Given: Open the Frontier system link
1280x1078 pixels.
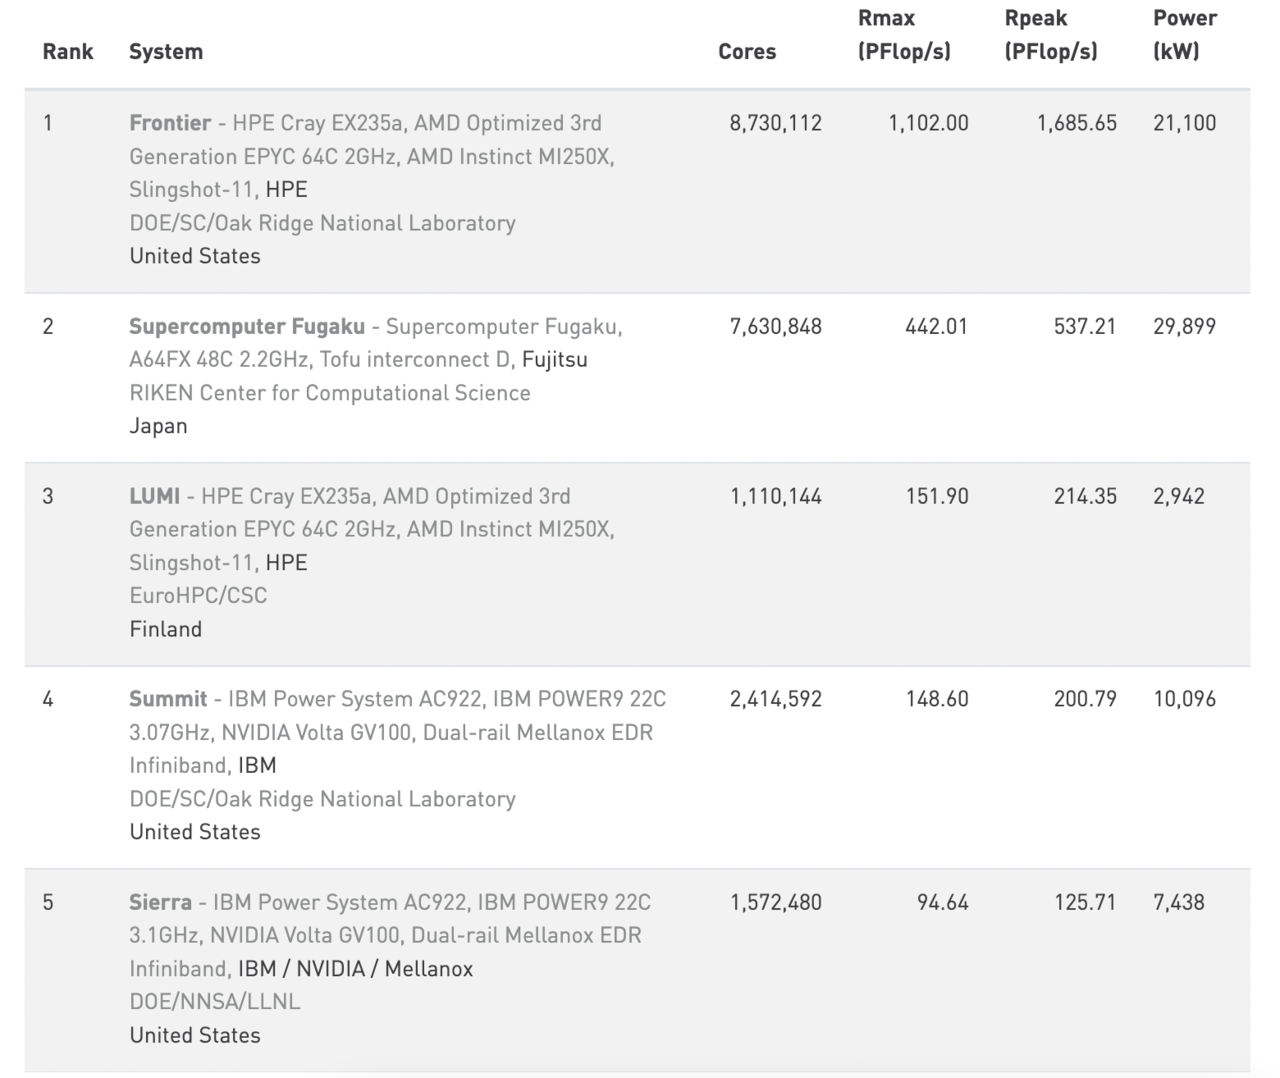Looking at the screenshot, I should (x=169, y=123).
